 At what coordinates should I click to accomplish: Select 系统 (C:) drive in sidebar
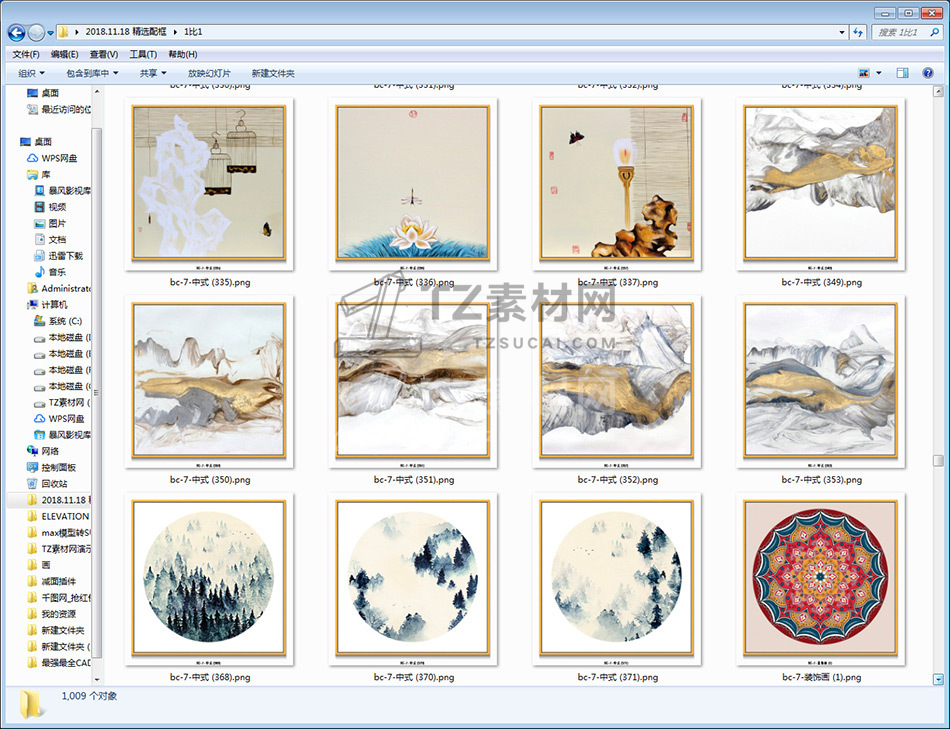[x=64, y=322]
